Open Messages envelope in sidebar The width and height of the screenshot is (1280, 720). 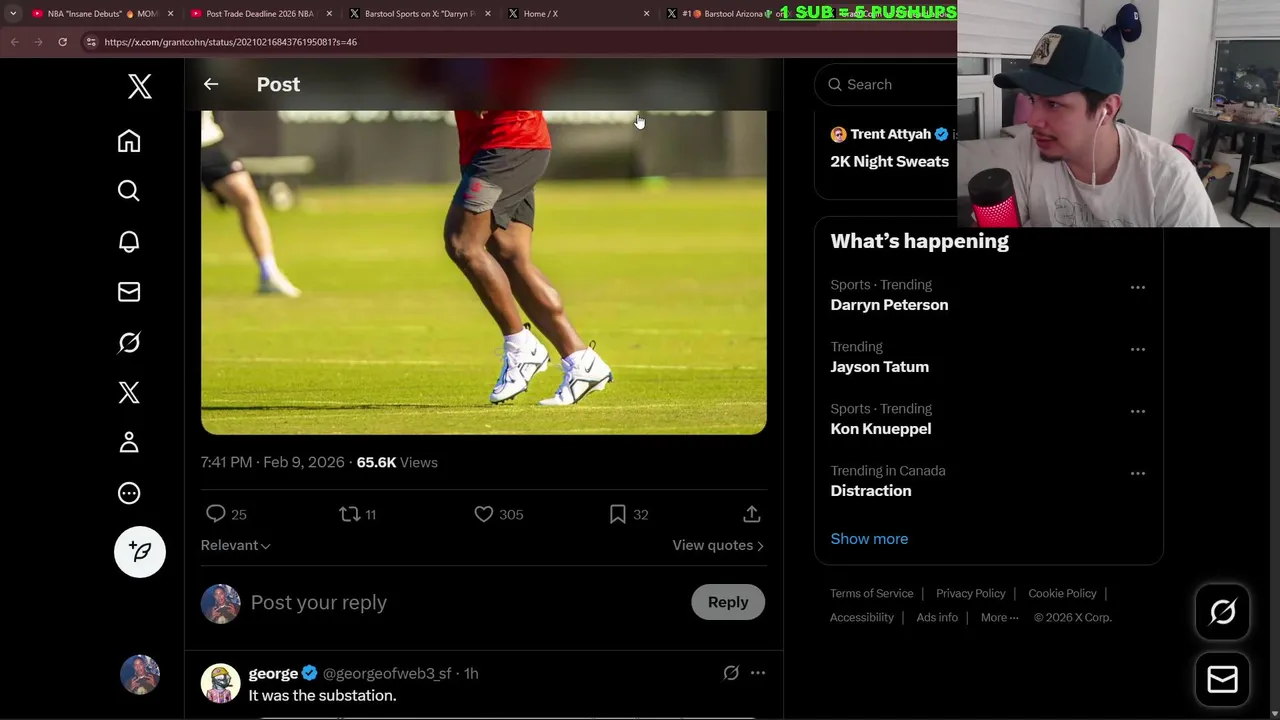coord(129,292)
